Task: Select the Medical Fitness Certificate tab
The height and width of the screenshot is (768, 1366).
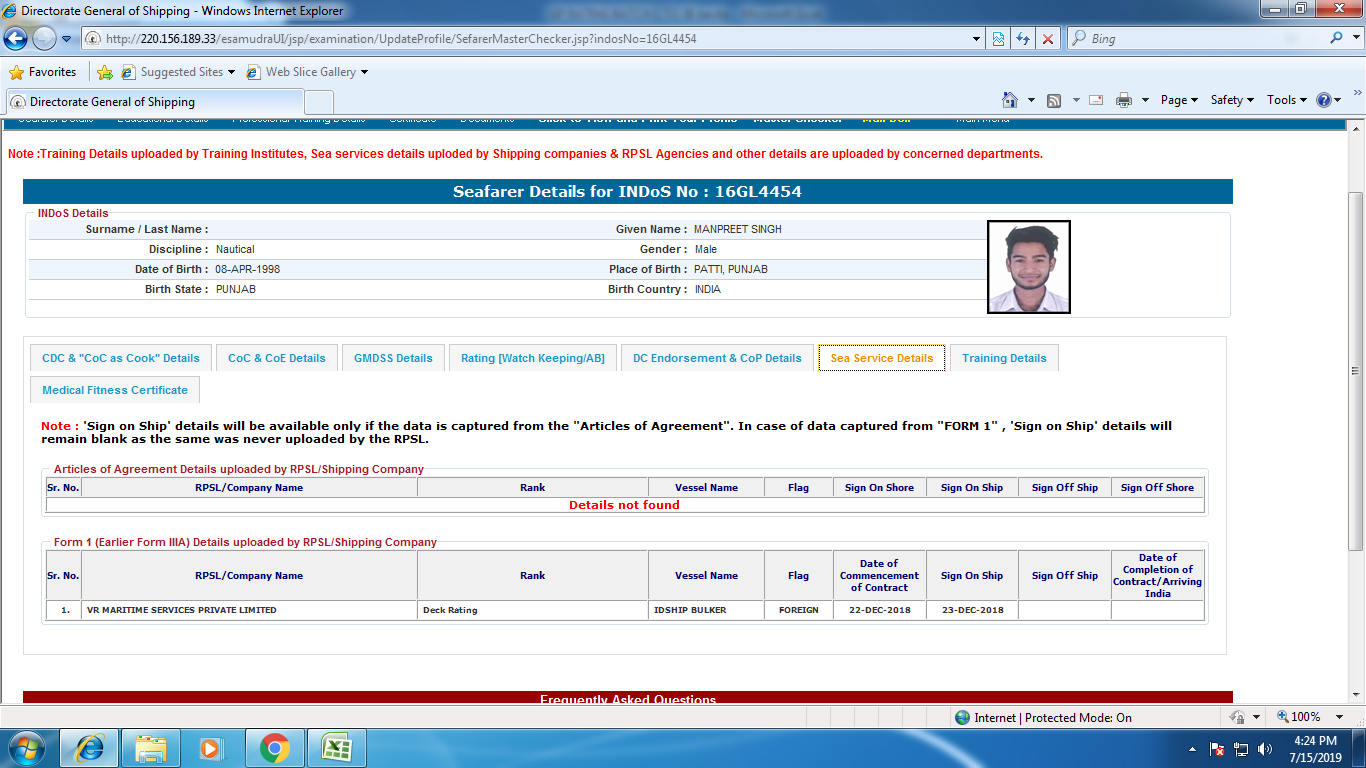Action: coord(115,390)
